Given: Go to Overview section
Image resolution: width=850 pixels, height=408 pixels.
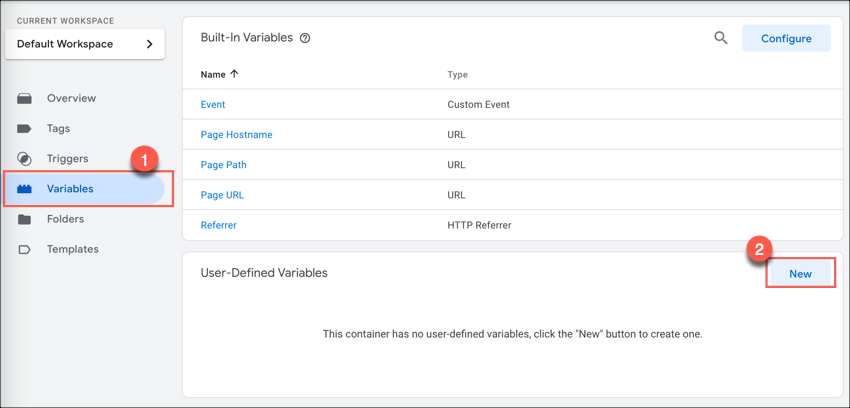Looking at the screenshot, I should 71,99.
